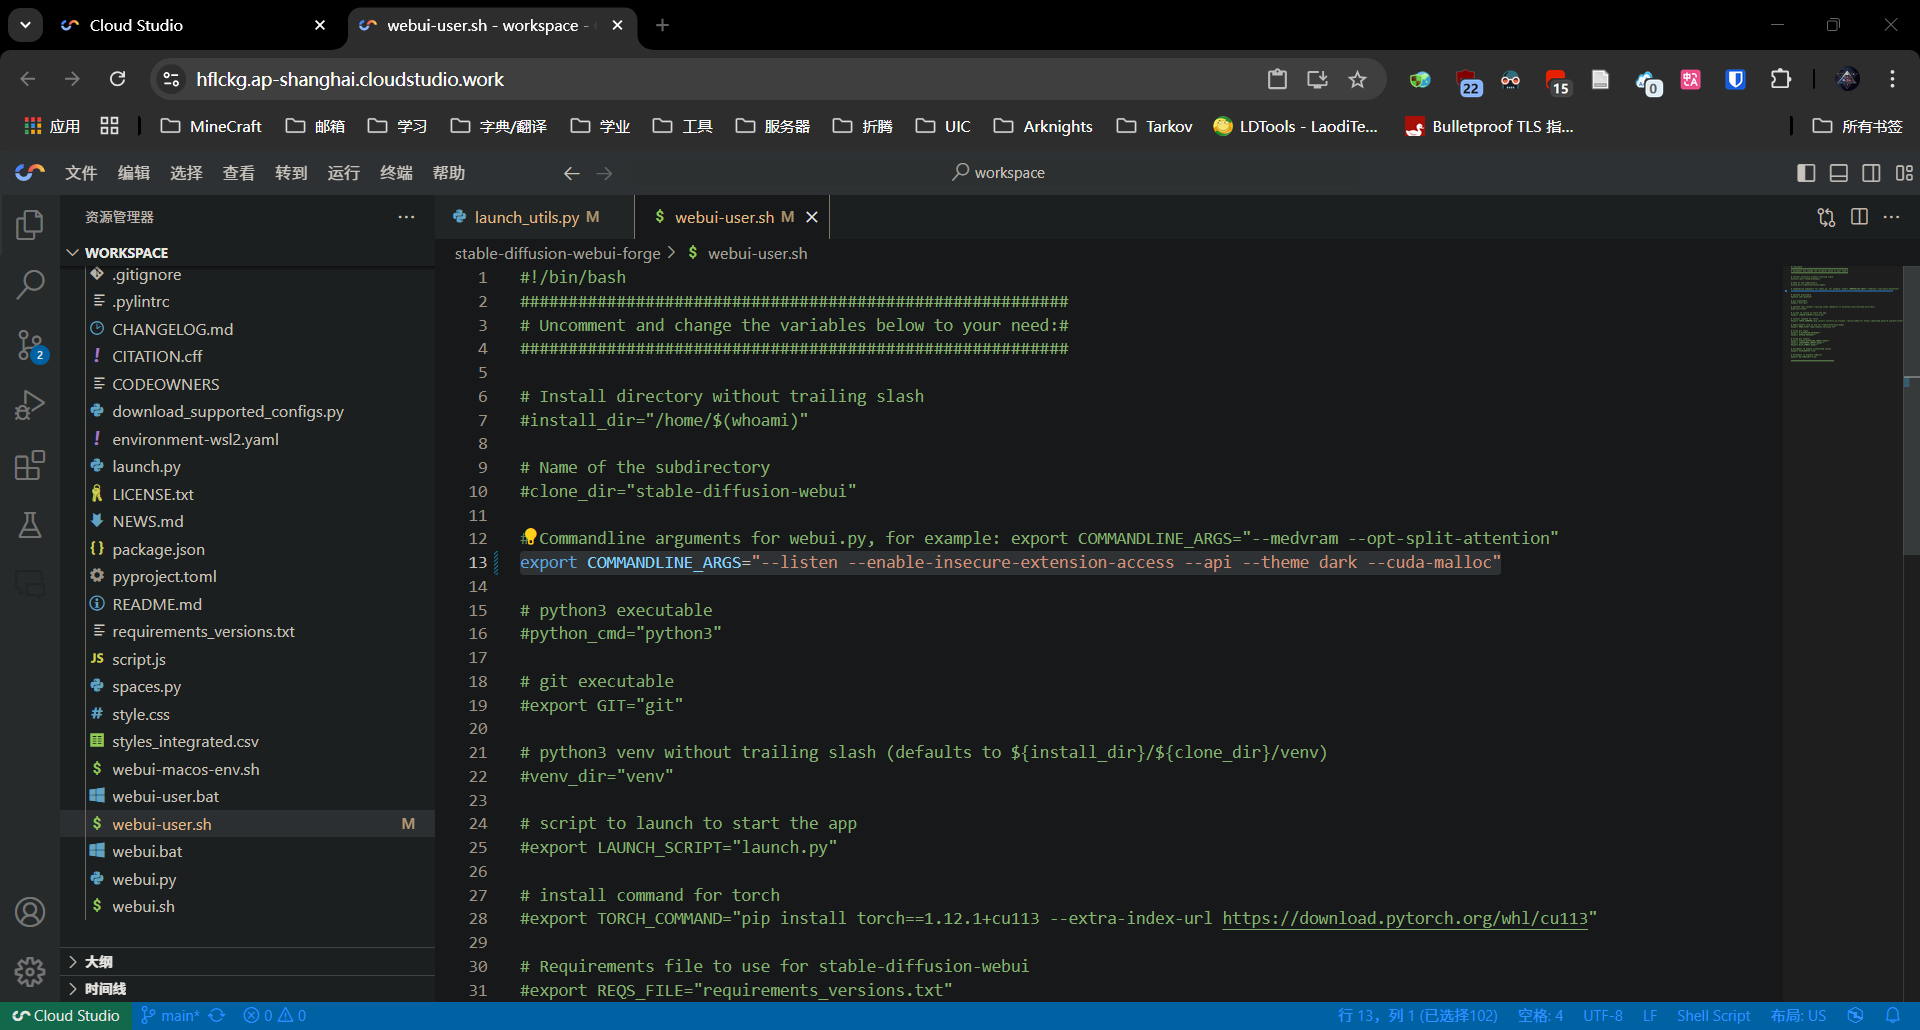Click the code minimap preview
Image resolution: width=1920 pixels, height=1030 pixels.
[1844, 315]
